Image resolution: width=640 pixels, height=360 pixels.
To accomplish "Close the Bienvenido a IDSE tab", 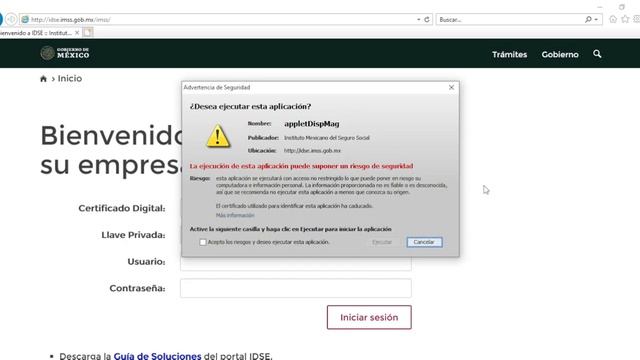I will click(77, 33).
